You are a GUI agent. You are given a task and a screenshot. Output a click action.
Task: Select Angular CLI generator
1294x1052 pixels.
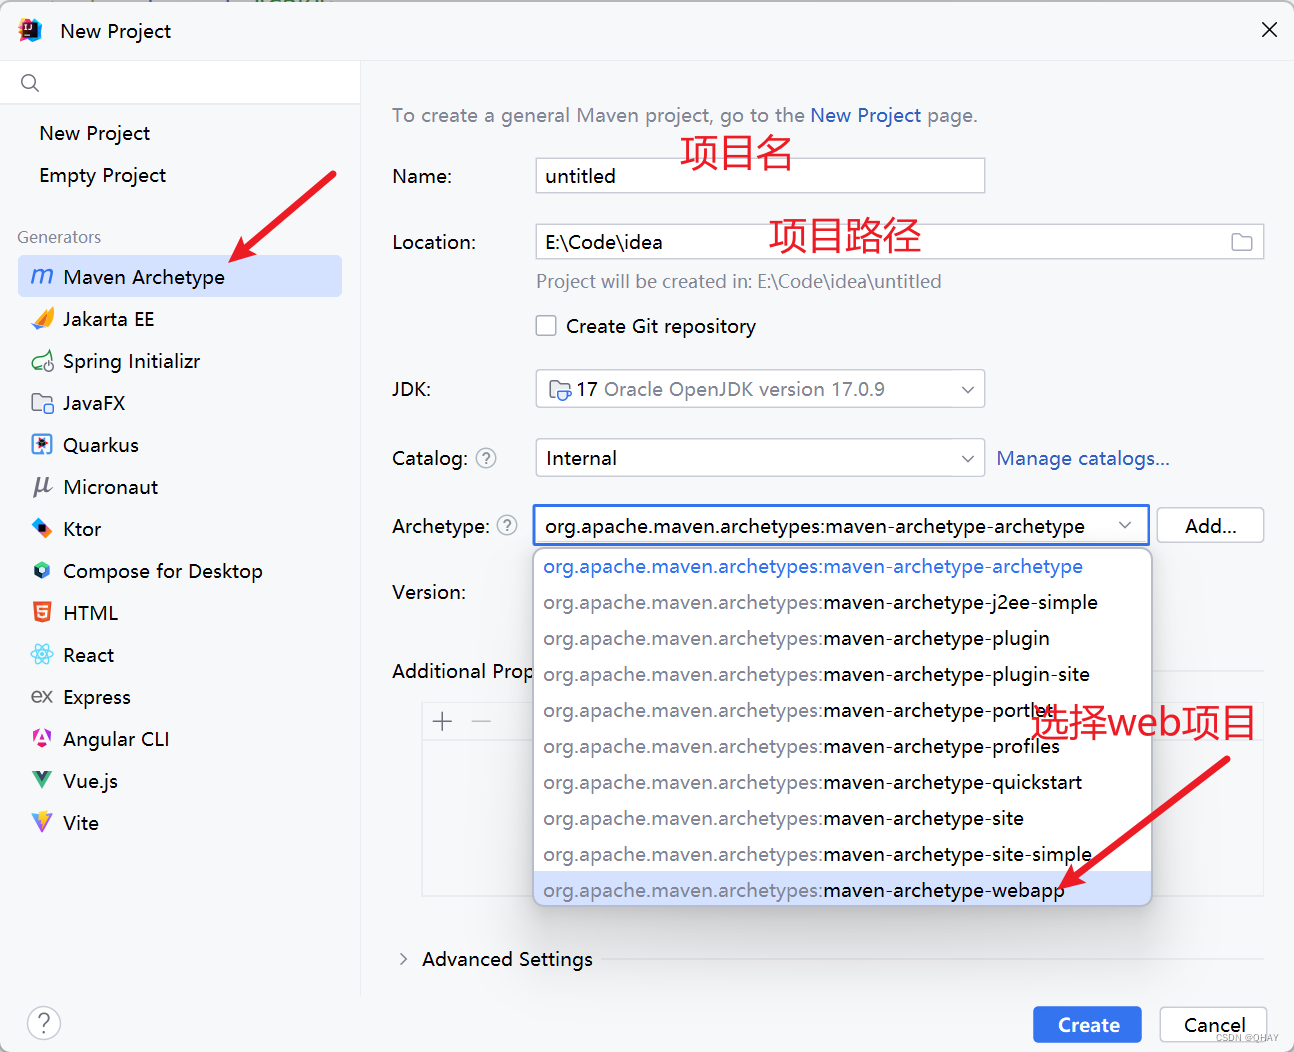click(x=180, y=738)
